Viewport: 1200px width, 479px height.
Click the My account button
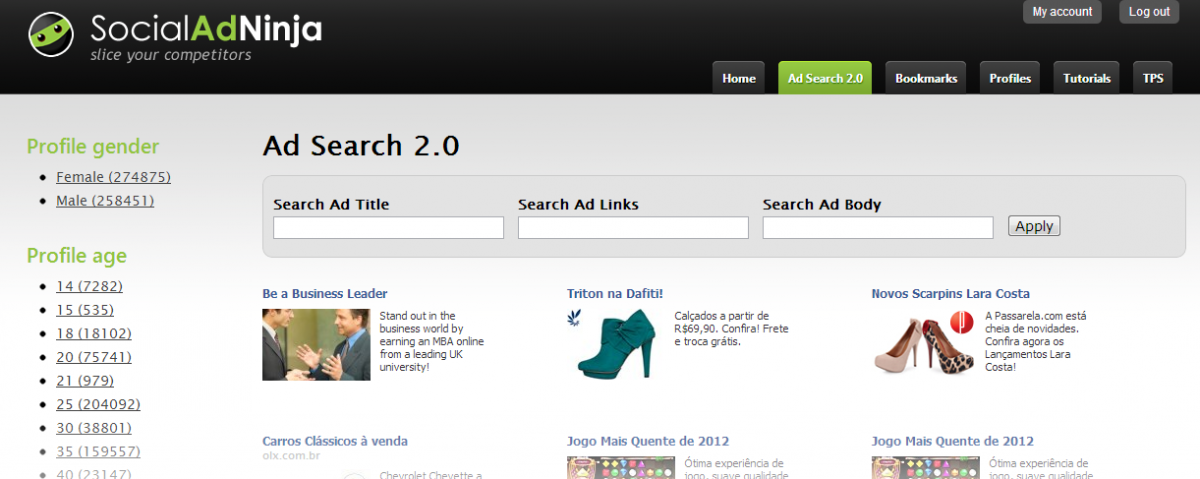(x=1062, y=12)
